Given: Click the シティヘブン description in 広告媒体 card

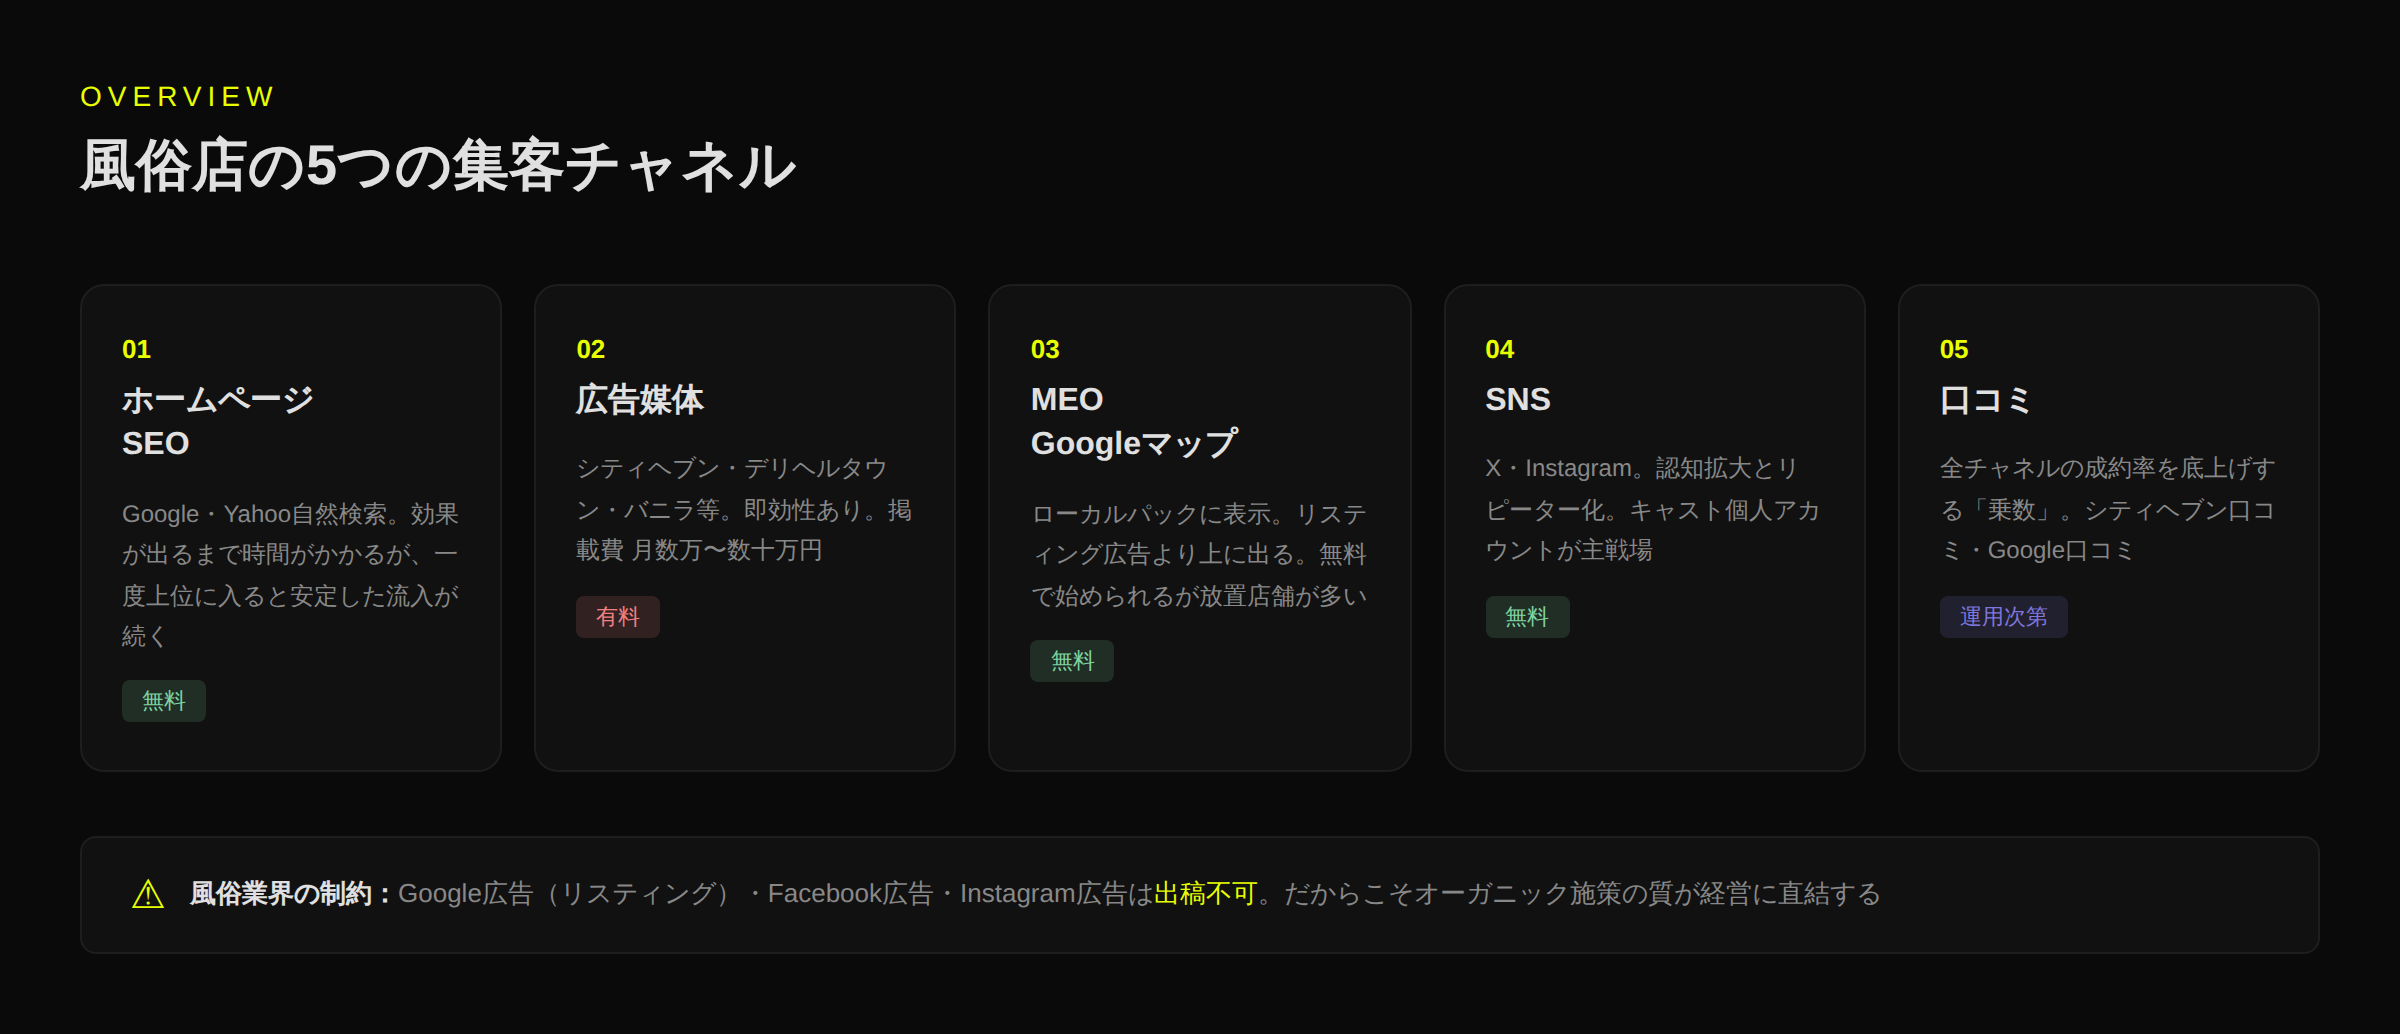Looking at the screenshot, I should coord(743,509).
